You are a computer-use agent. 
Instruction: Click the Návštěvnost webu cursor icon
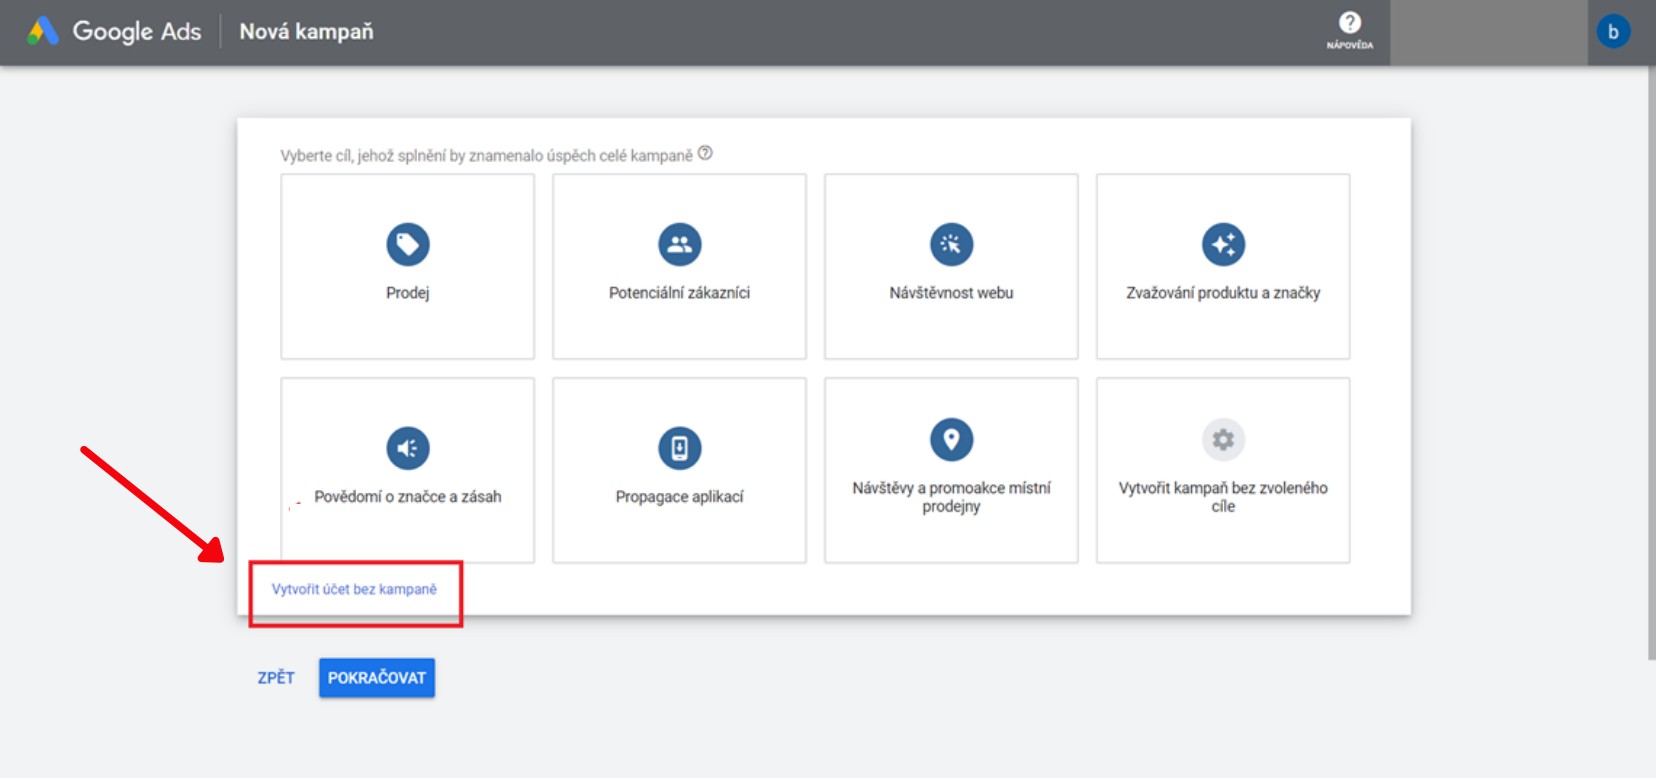click(951, 244)
